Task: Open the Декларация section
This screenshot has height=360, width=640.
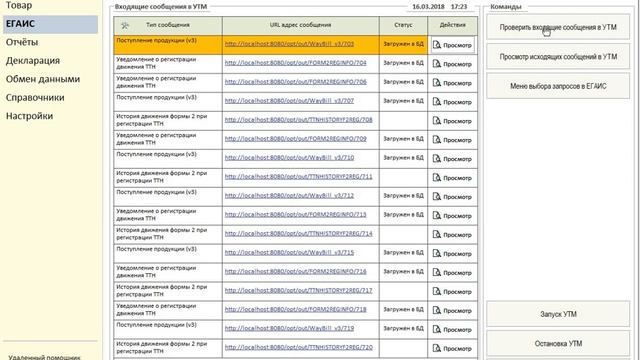Action: pyautogui.click(x=33, y=61)
